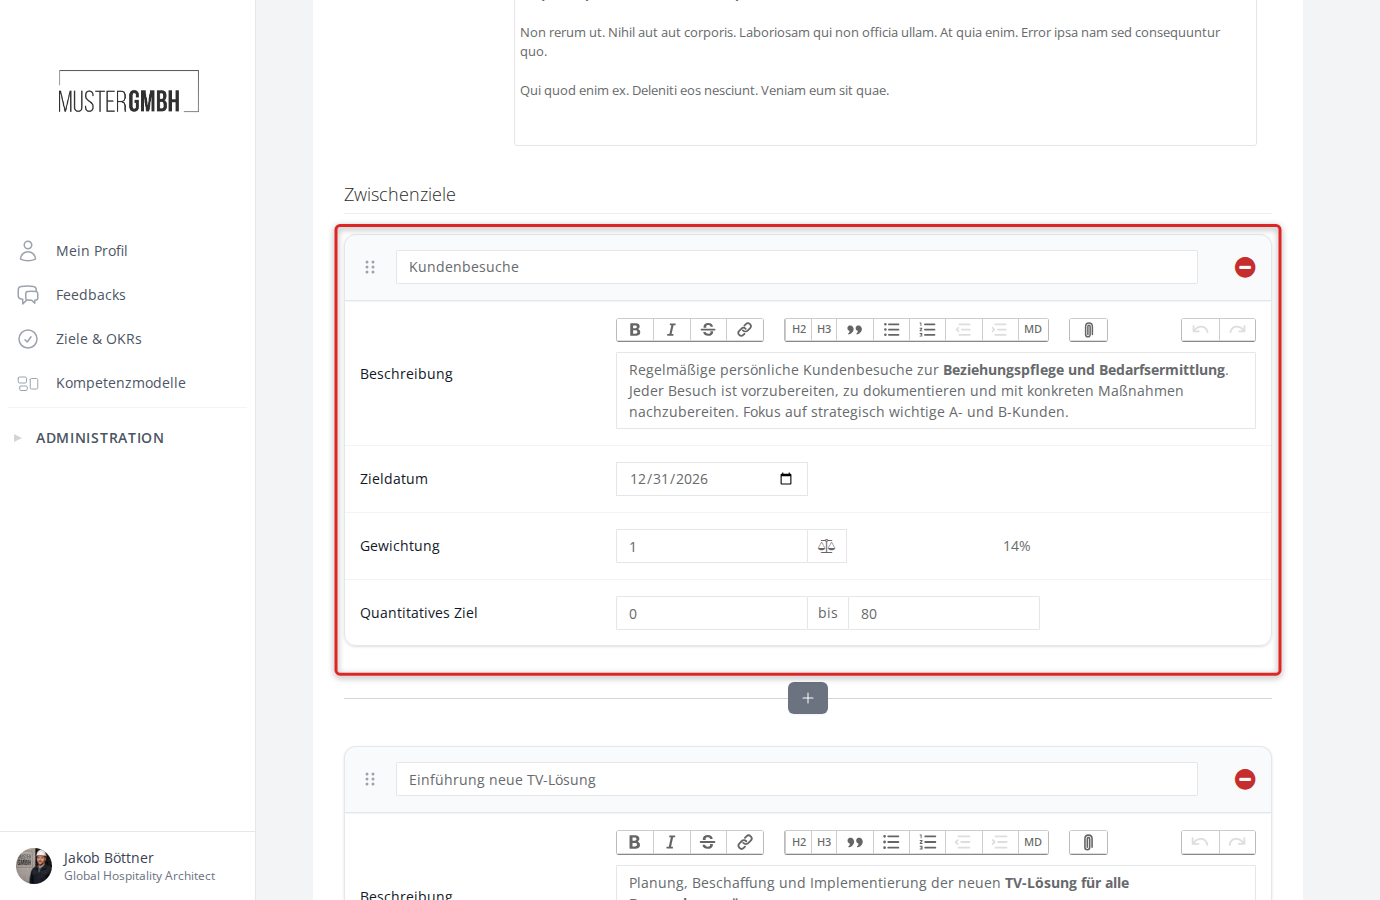Edit the Einführung neue TV-Lösung title field

click(x=797, y=779)
